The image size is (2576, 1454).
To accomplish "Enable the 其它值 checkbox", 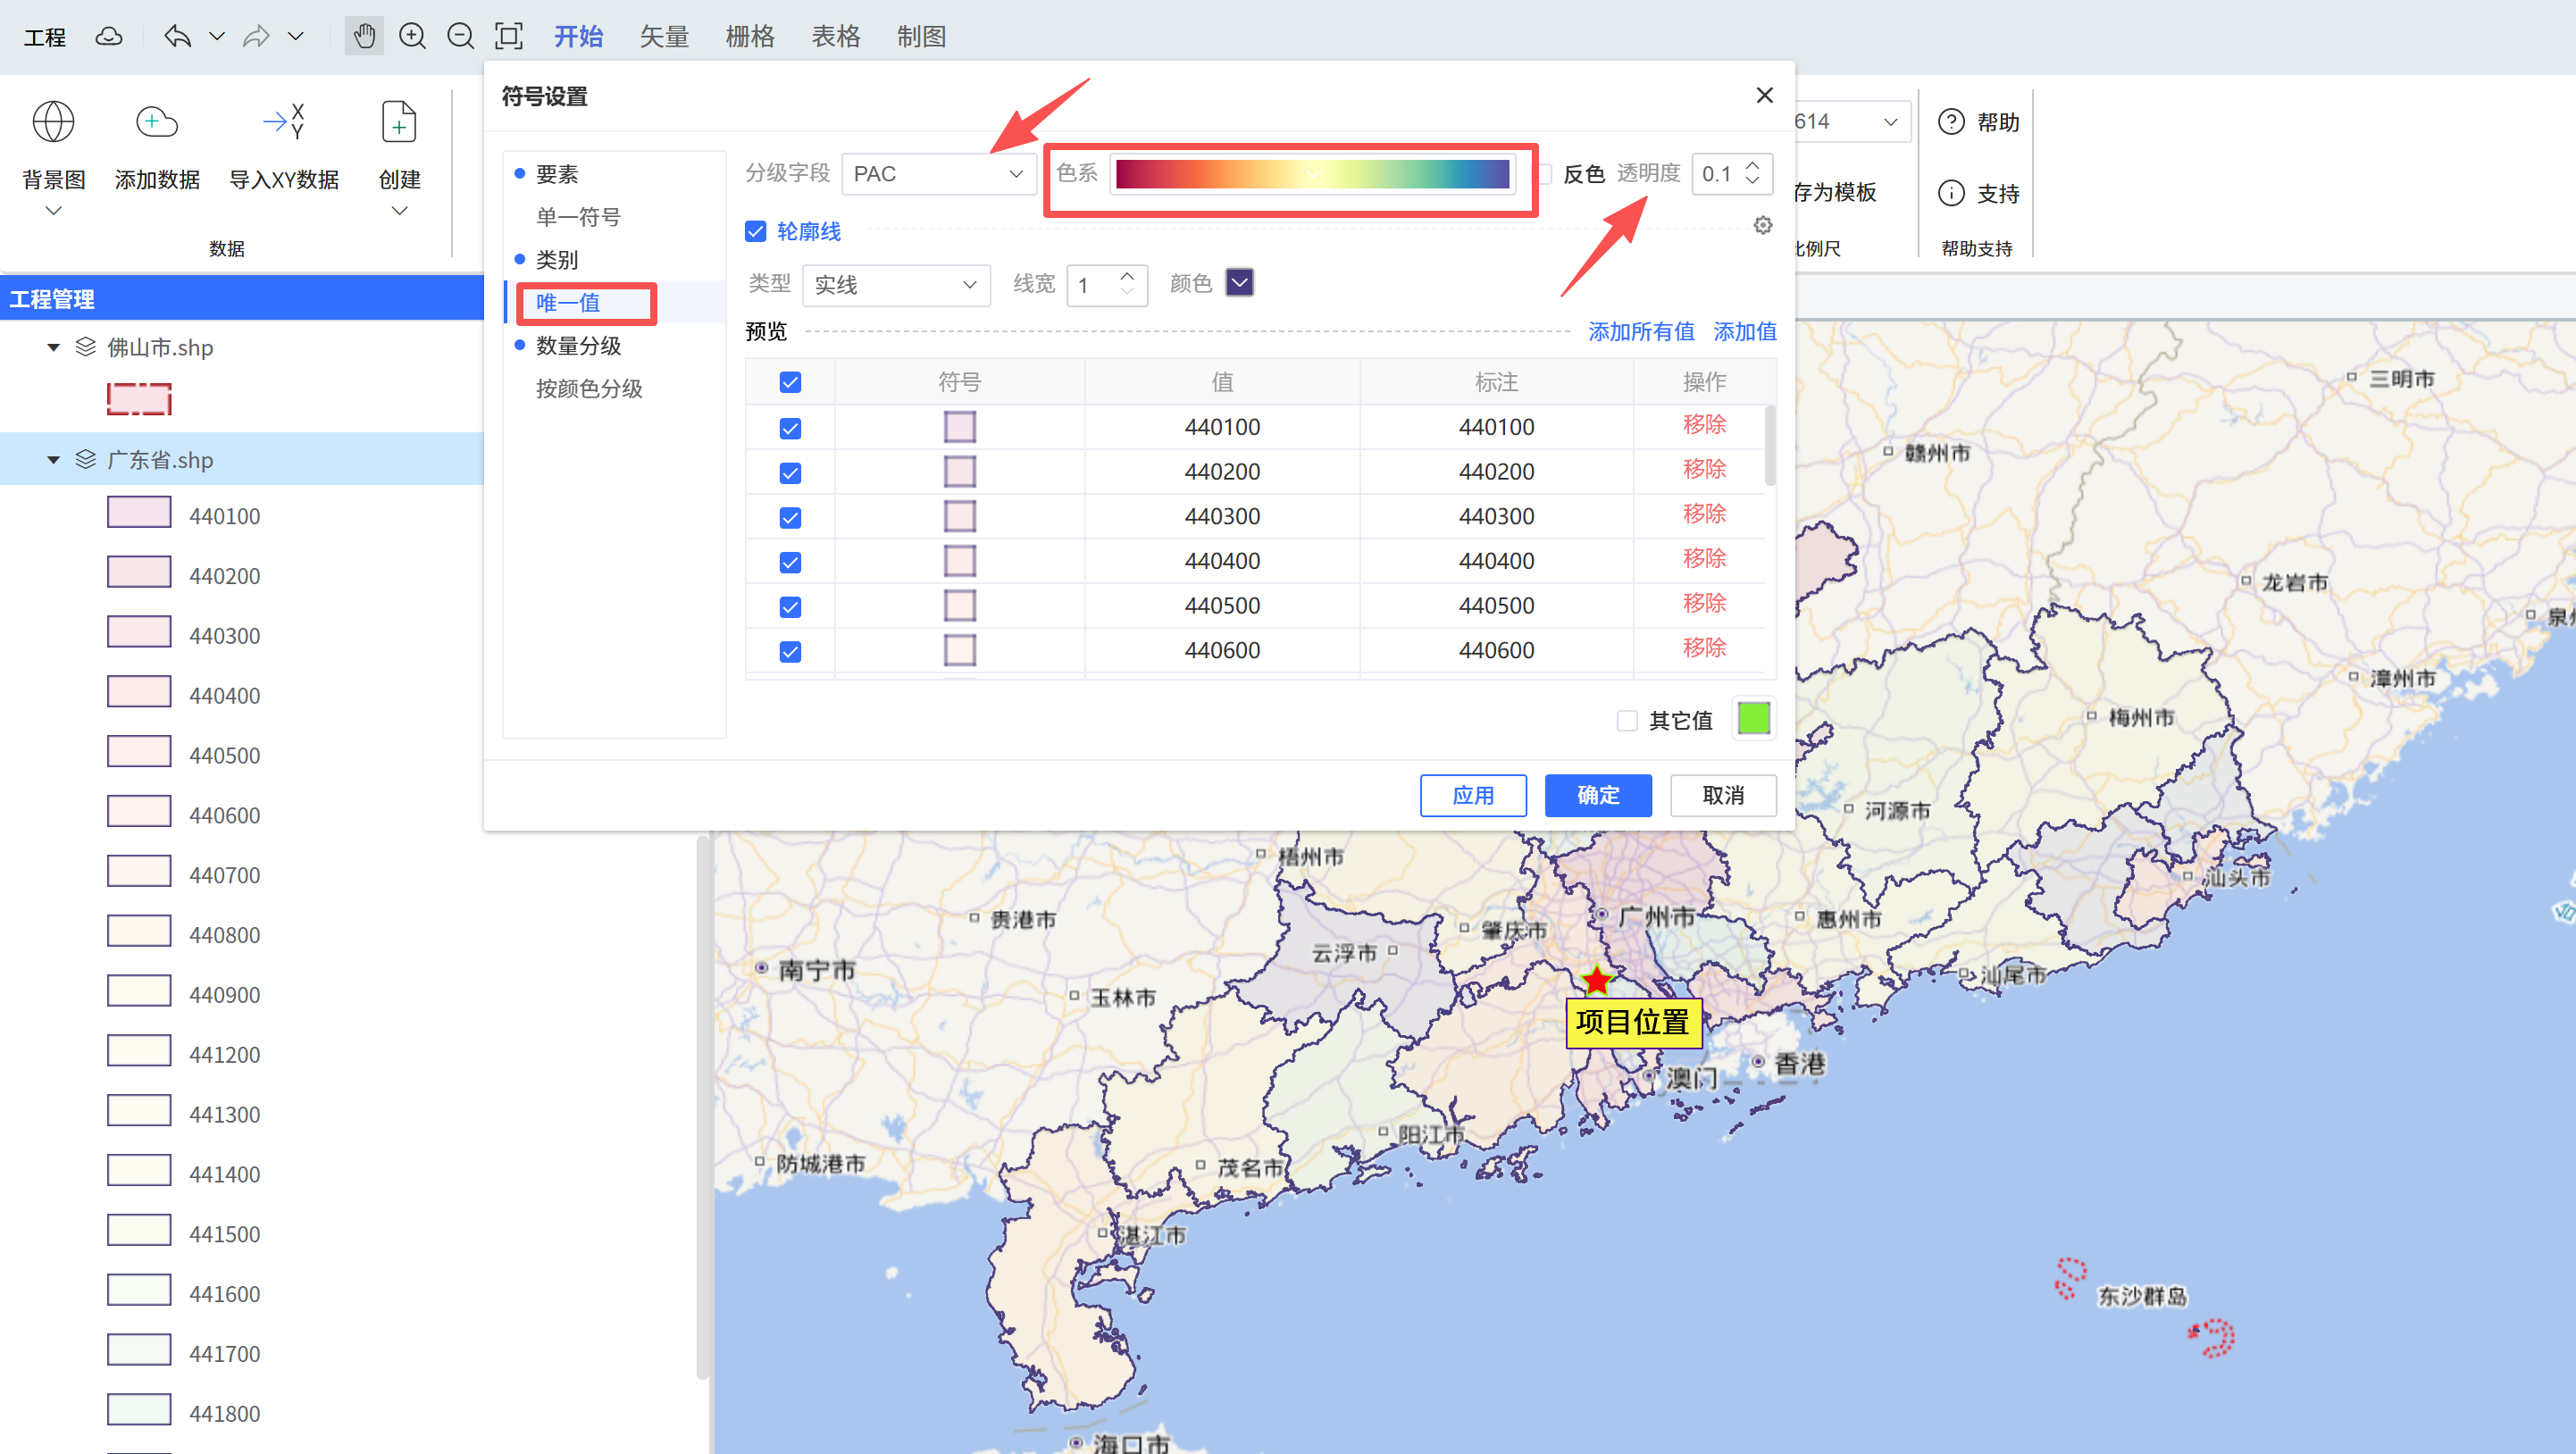I will click(1627, 721).
